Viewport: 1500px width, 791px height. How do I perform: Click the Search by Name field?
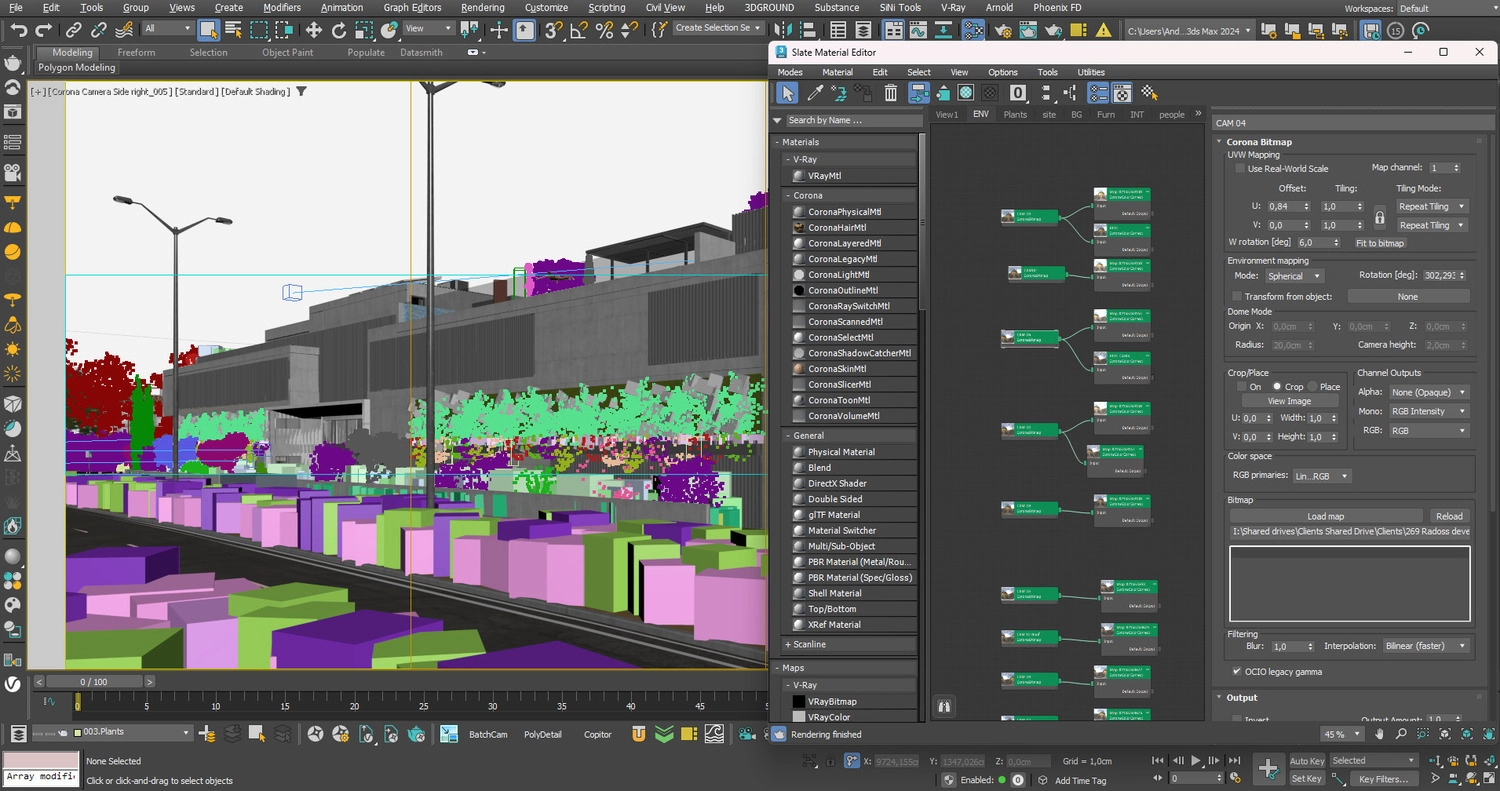[848, 120]
